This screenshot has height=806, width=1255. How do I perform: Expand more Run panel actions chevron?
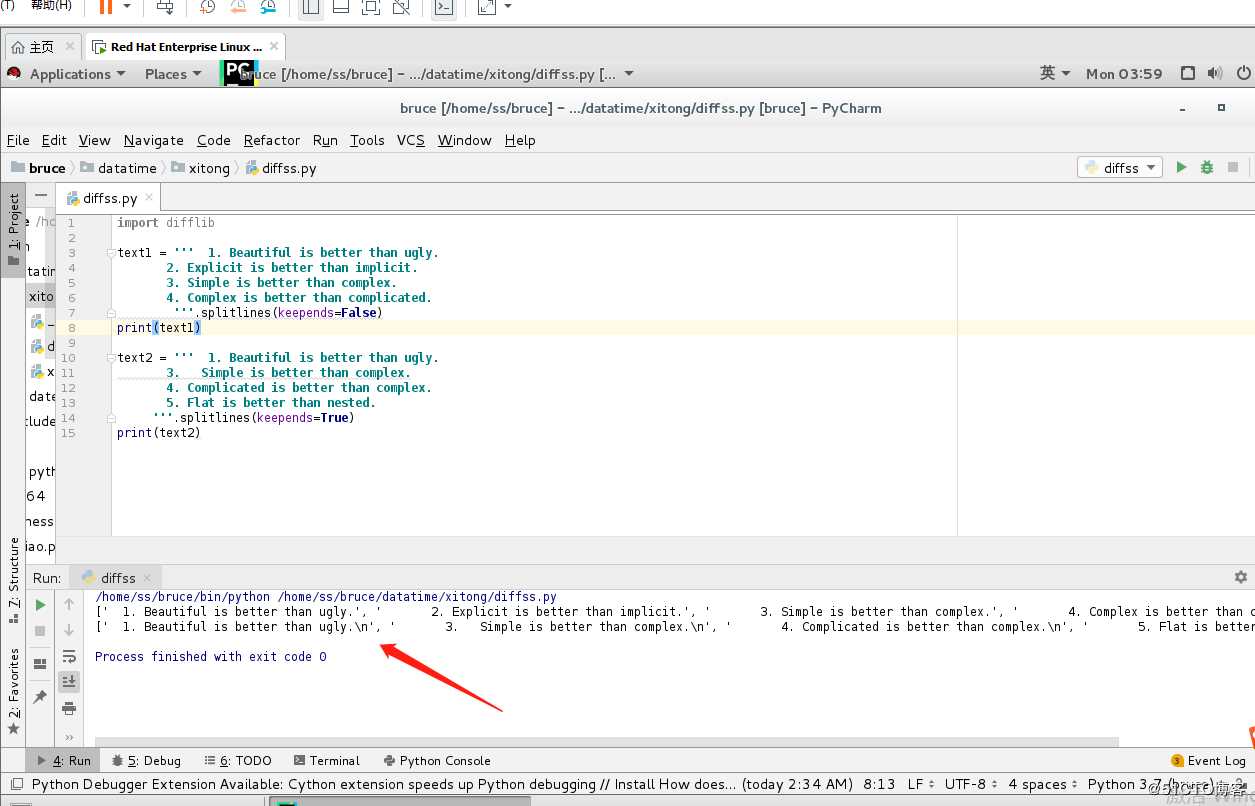69,739
